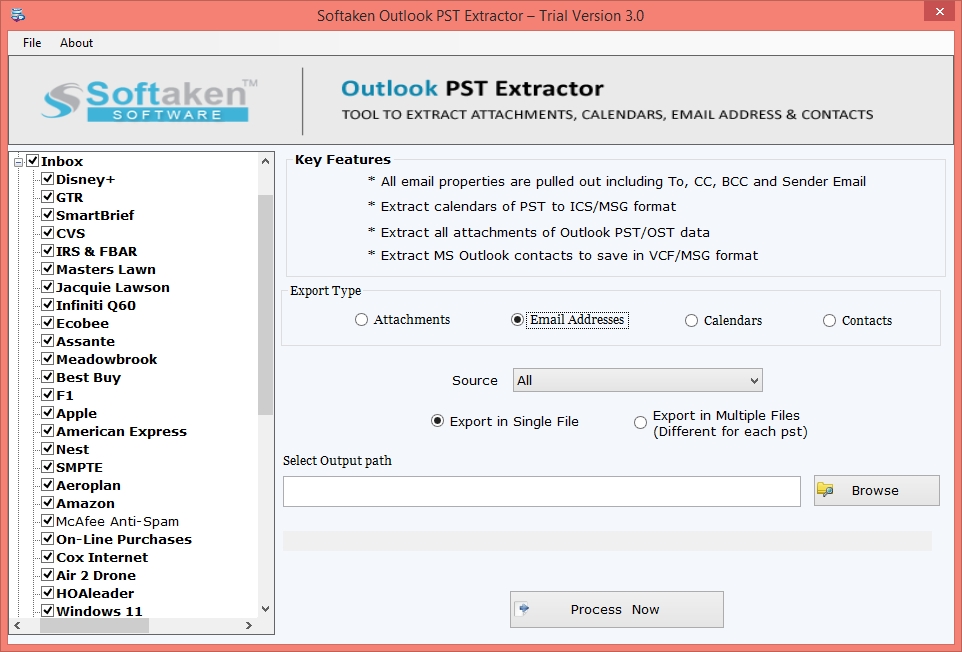Toggle the Windows 11 folder selection

point(46,611)
